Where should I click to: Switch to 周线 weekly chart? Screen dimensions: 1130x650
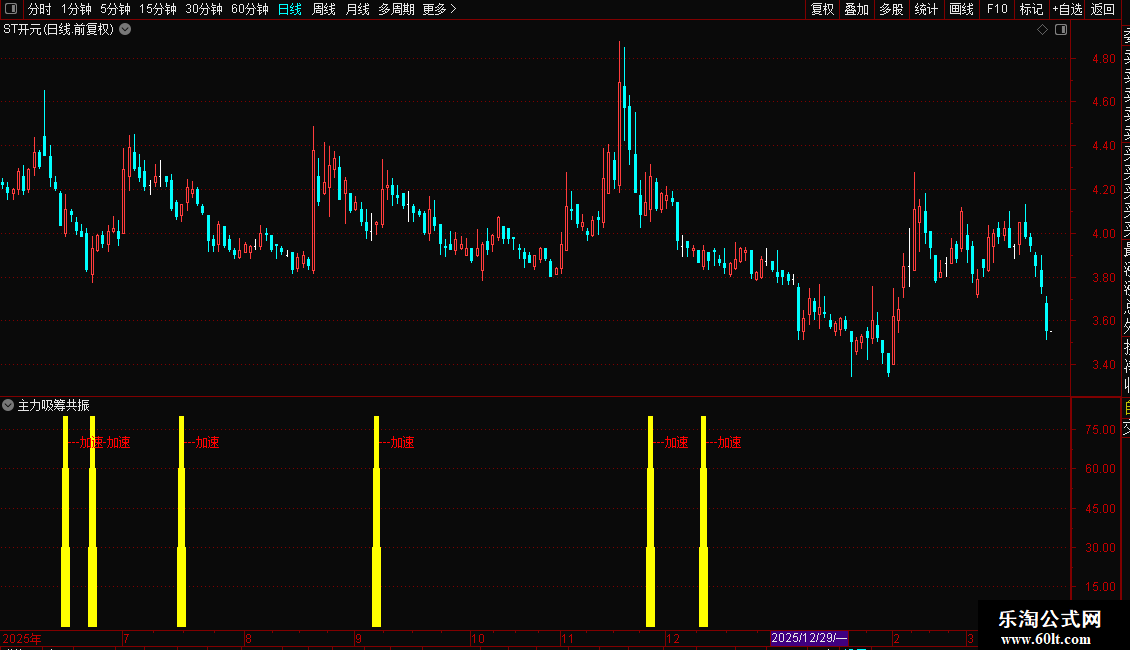pyautogui.click(x=324, y=9)
